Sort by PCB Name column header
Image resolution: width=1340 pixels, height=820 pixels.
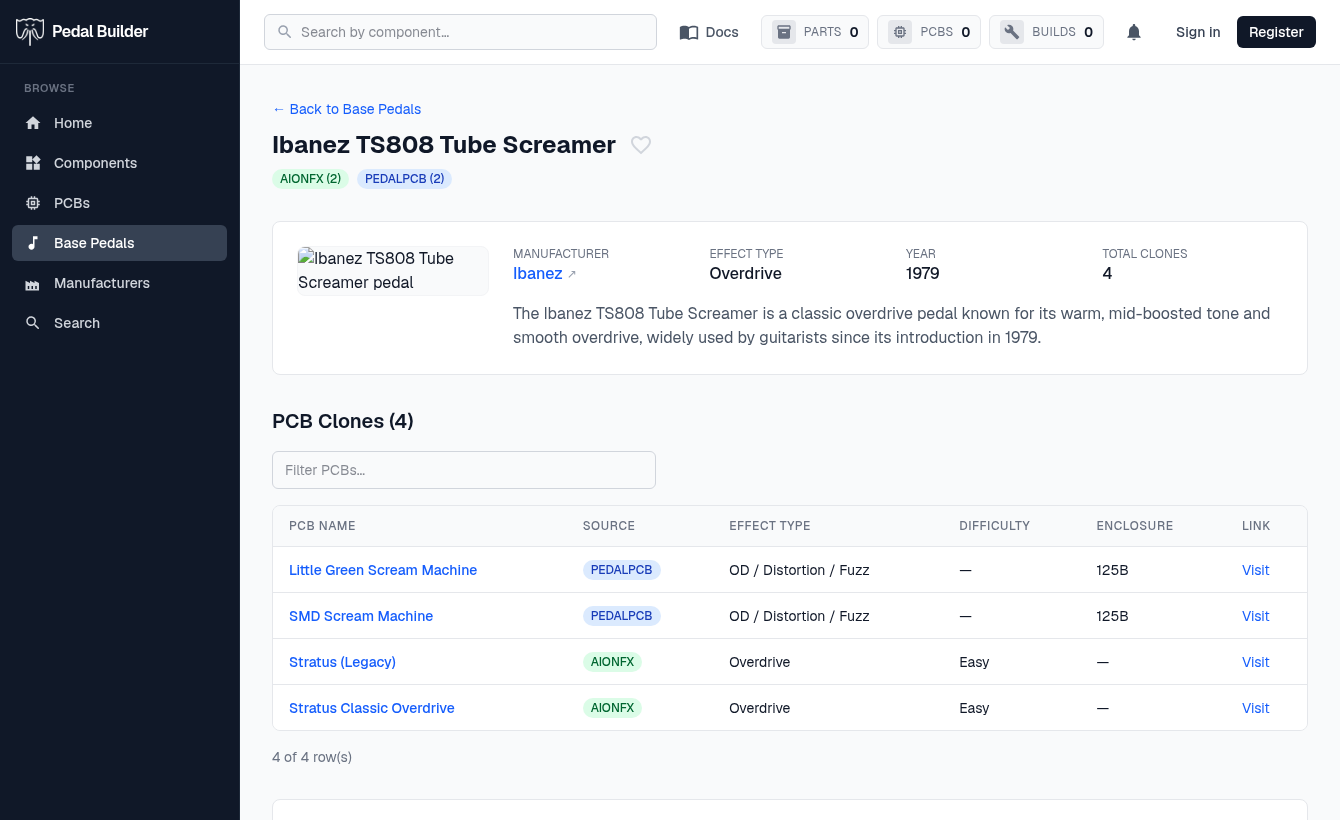point(322,526)
